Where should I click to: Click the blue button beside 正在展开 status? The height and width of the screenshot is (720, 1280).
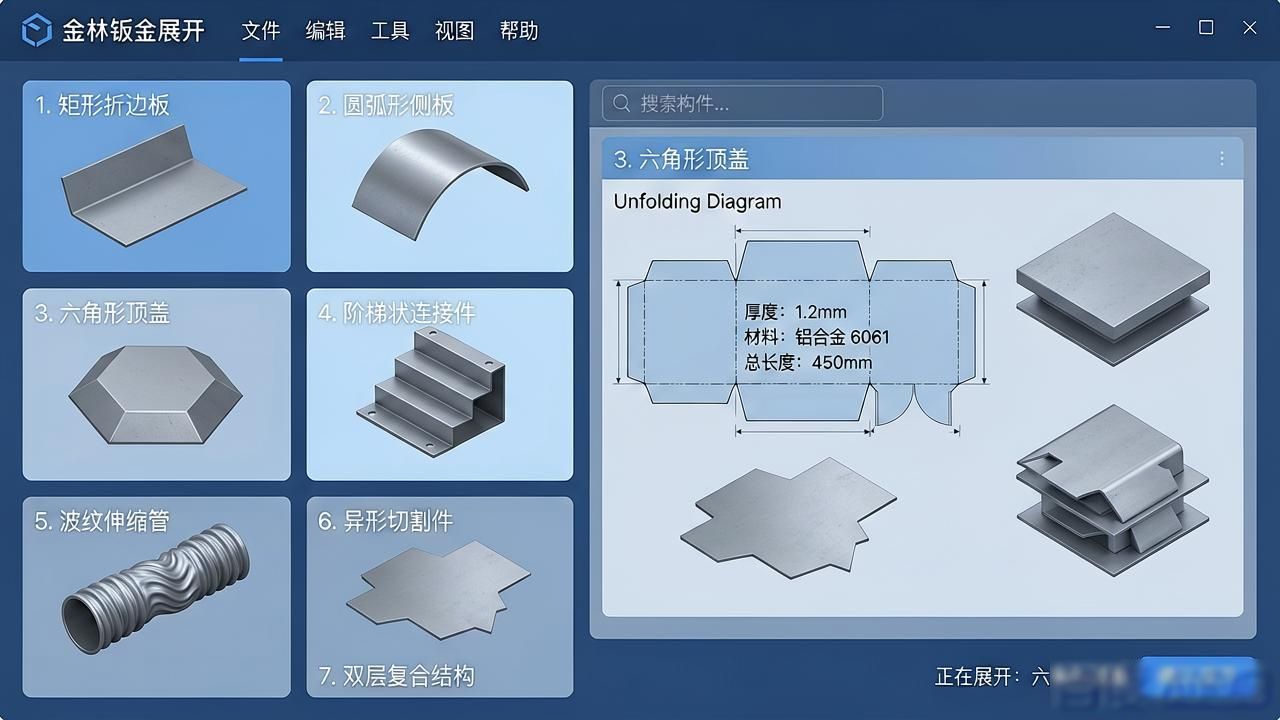tap(1197, 677)
